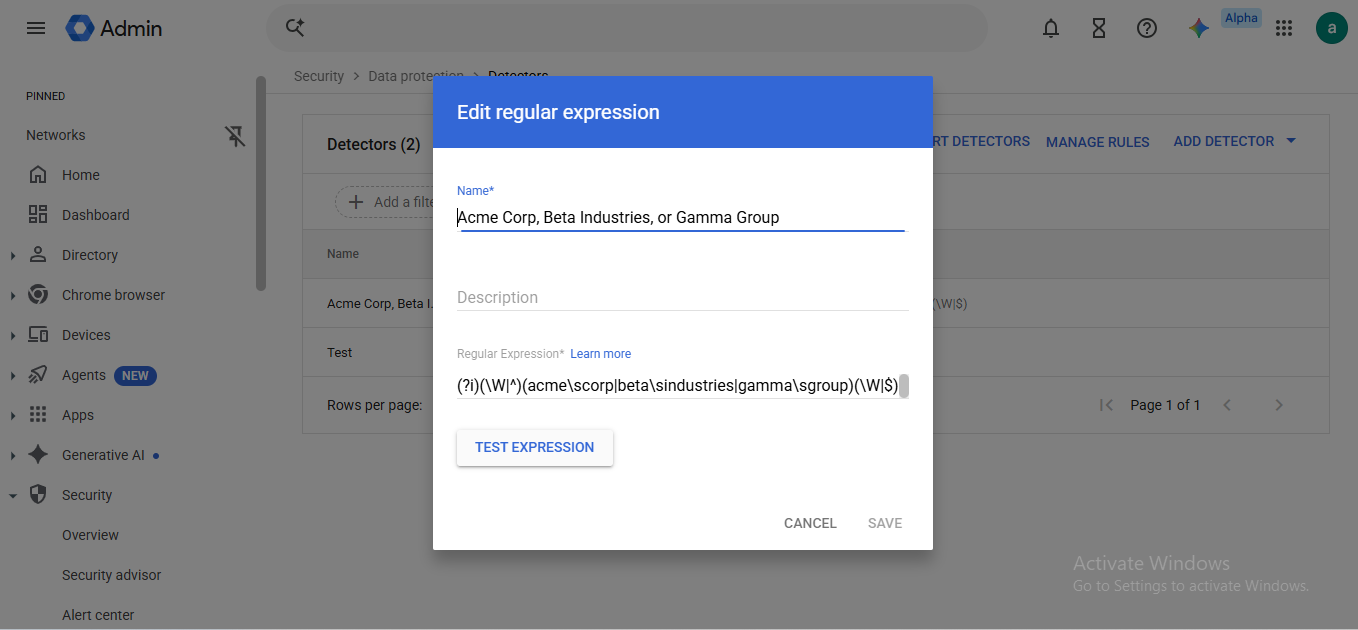Click Manage Rules
This screenshot has height=630, width=1358.
click(x=1098, y=142)
